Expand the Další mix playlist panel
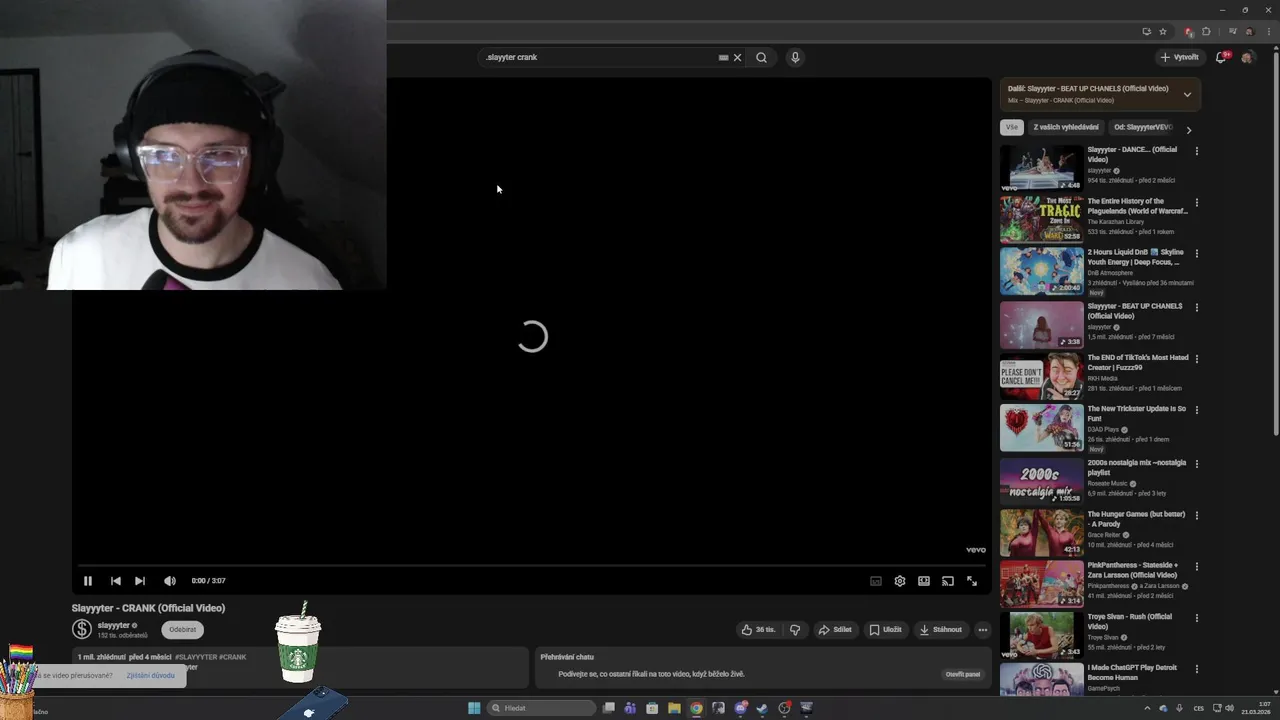1280x720 pixels. [1187, 95]
